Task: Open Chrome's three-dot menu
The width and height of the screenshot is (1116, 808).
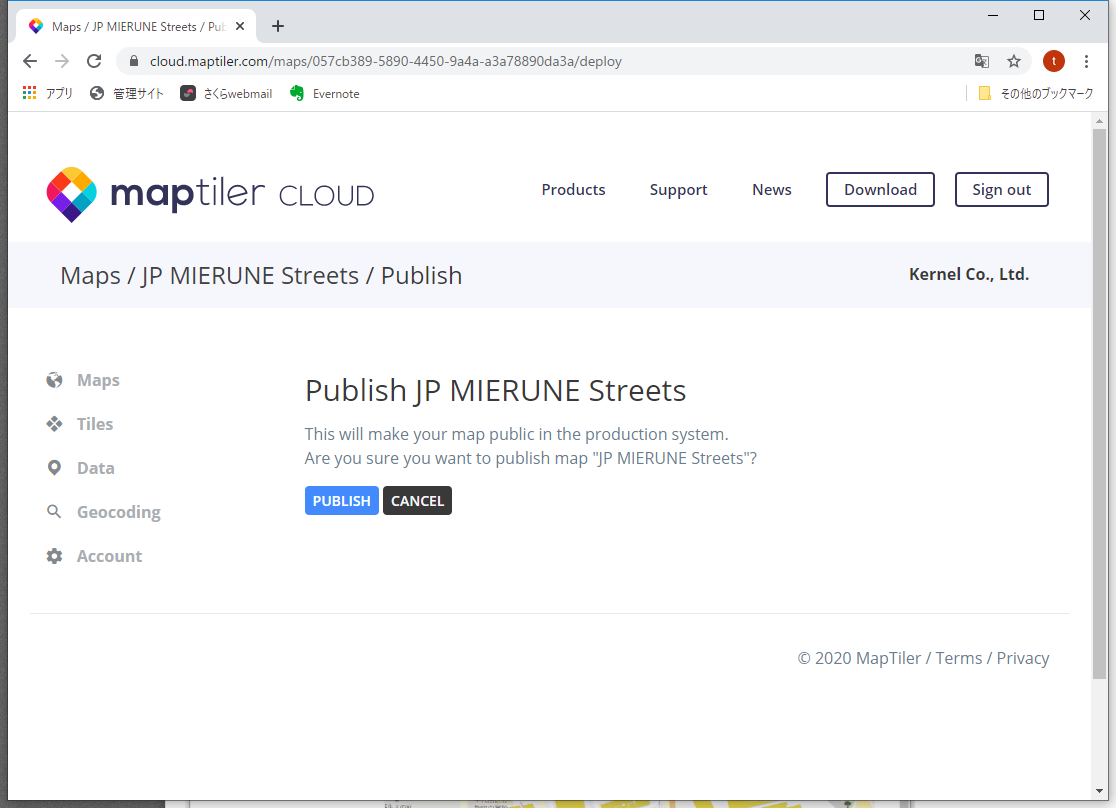Action: pos(1087,61)
